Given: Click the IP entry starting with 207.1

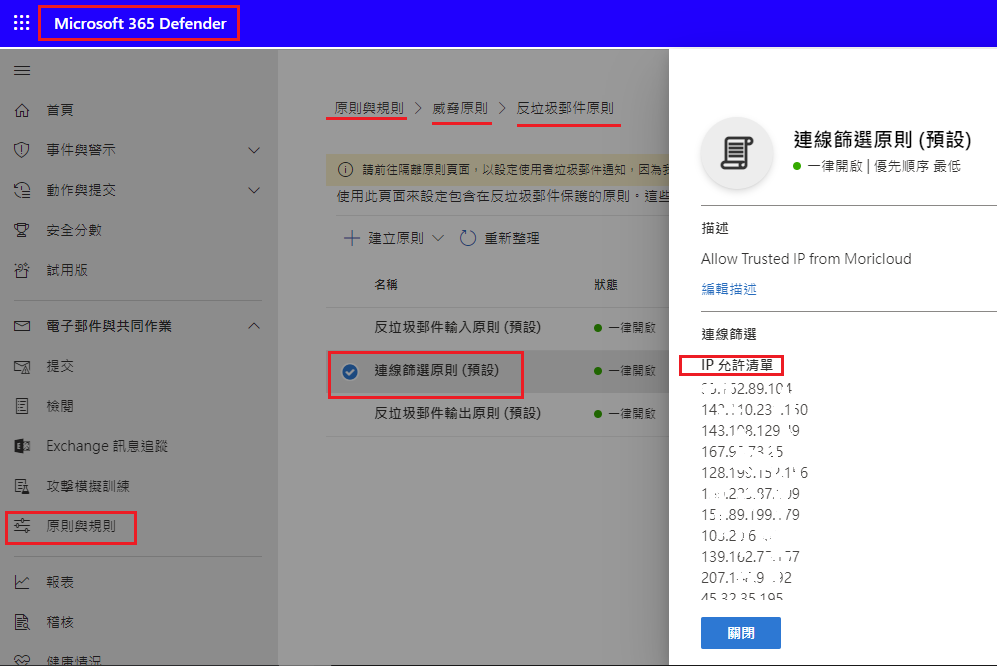Looking at the screenshot, I should click(x=746, y=578).
